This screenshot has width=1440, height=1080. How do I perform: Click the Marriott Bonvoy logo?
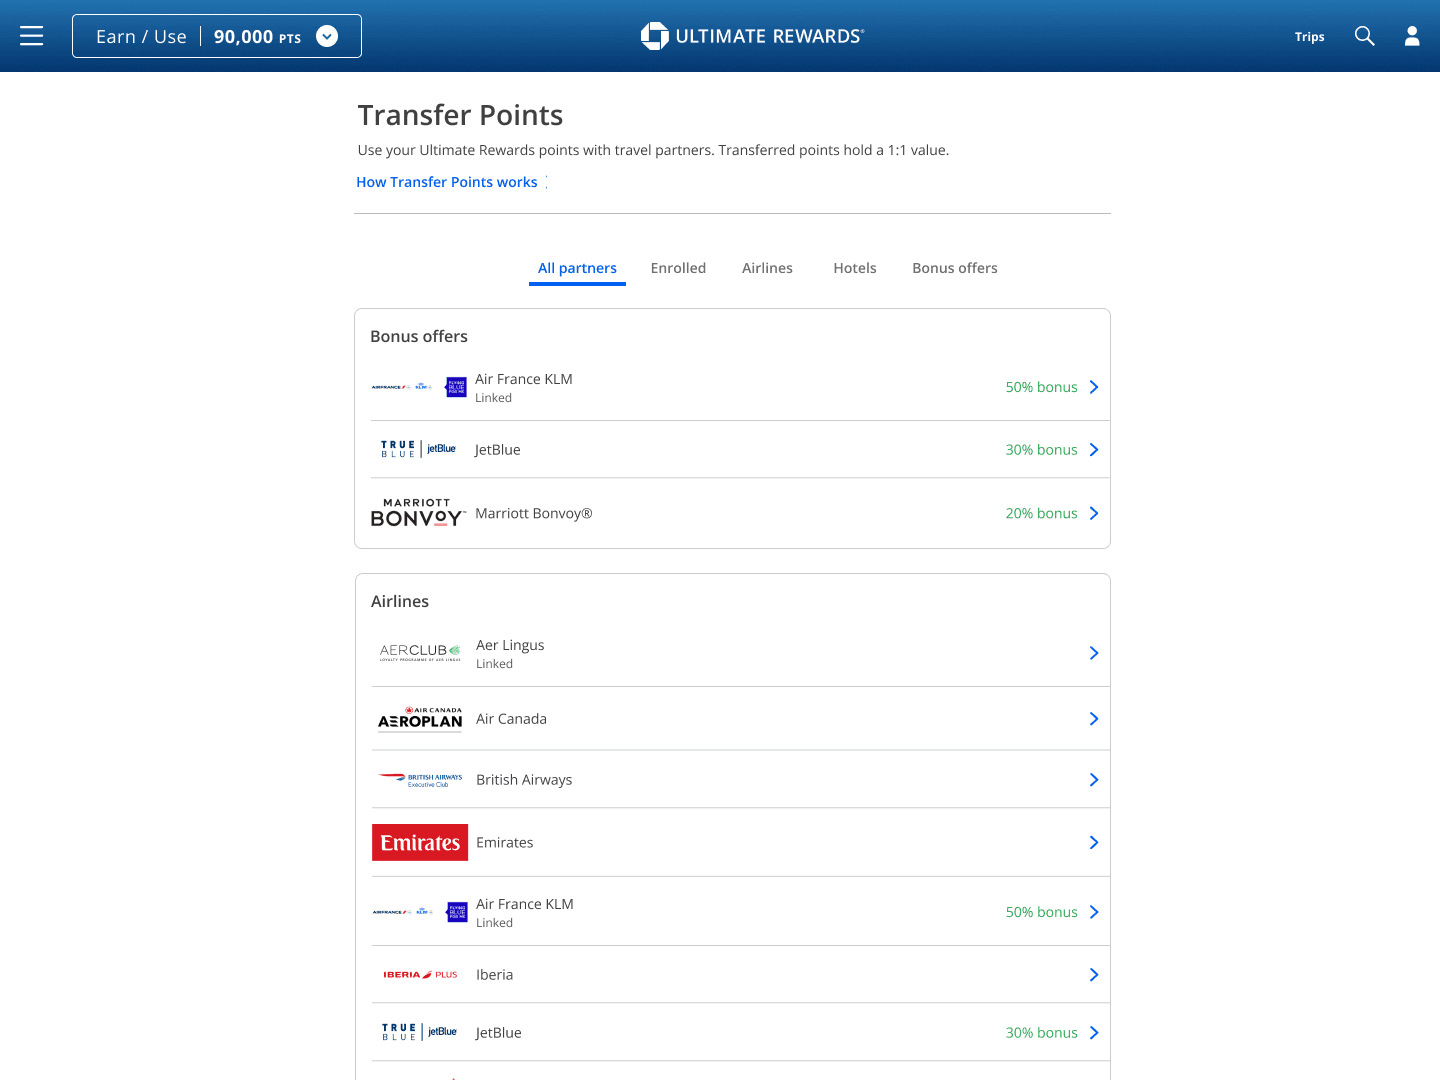[x=418, y=513]
